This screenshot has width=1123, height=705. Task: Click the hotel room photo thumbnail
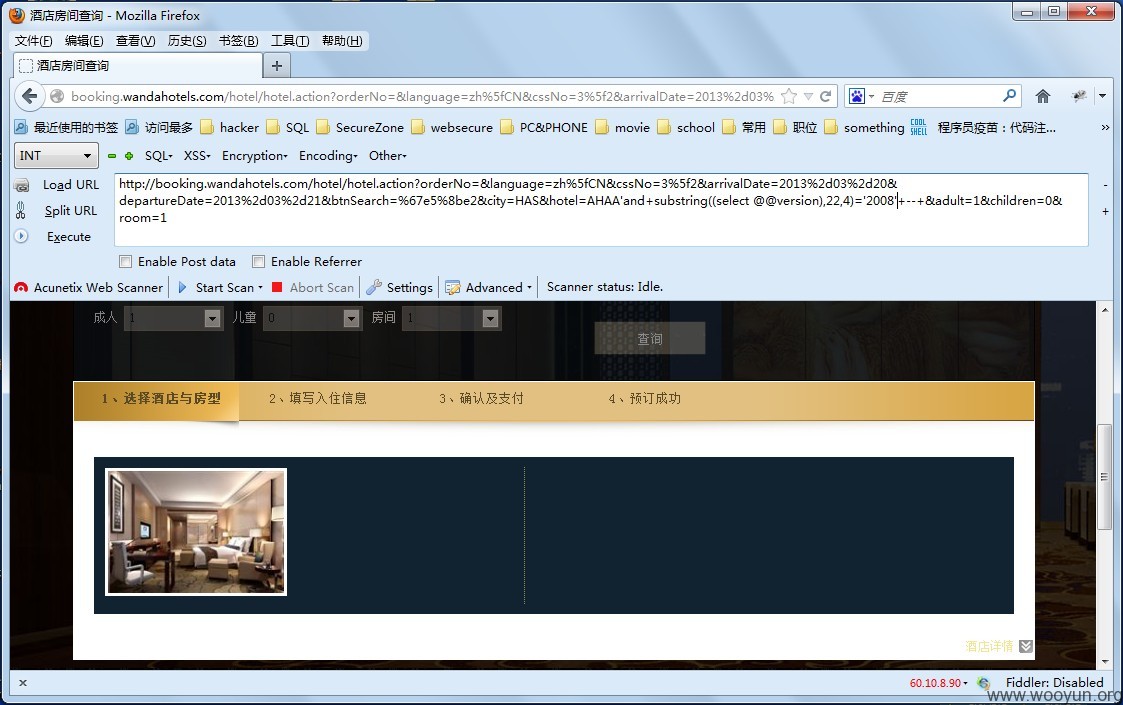click(196, 532)
